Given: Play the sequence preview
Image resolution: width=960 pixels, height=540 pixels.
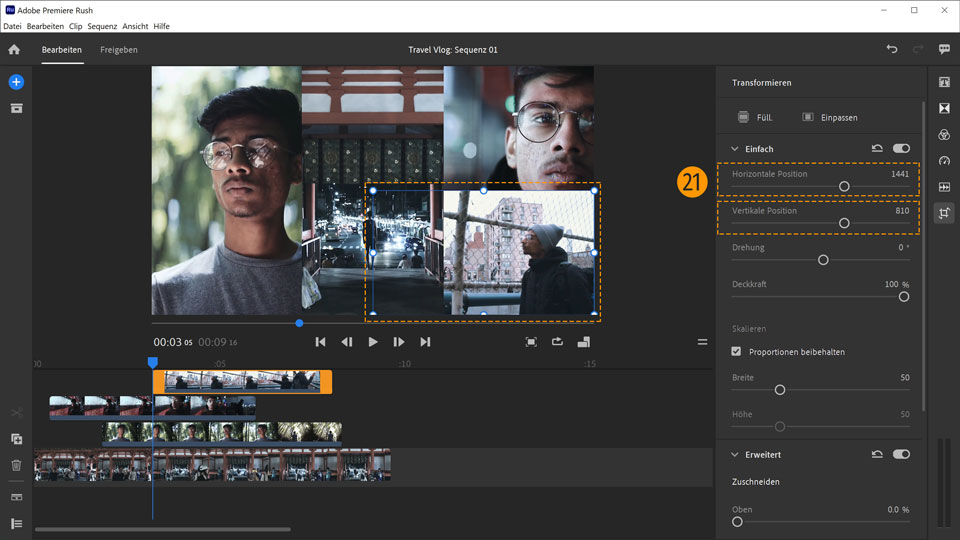Looking at the screenshot, I should click(x=373, y=342).
